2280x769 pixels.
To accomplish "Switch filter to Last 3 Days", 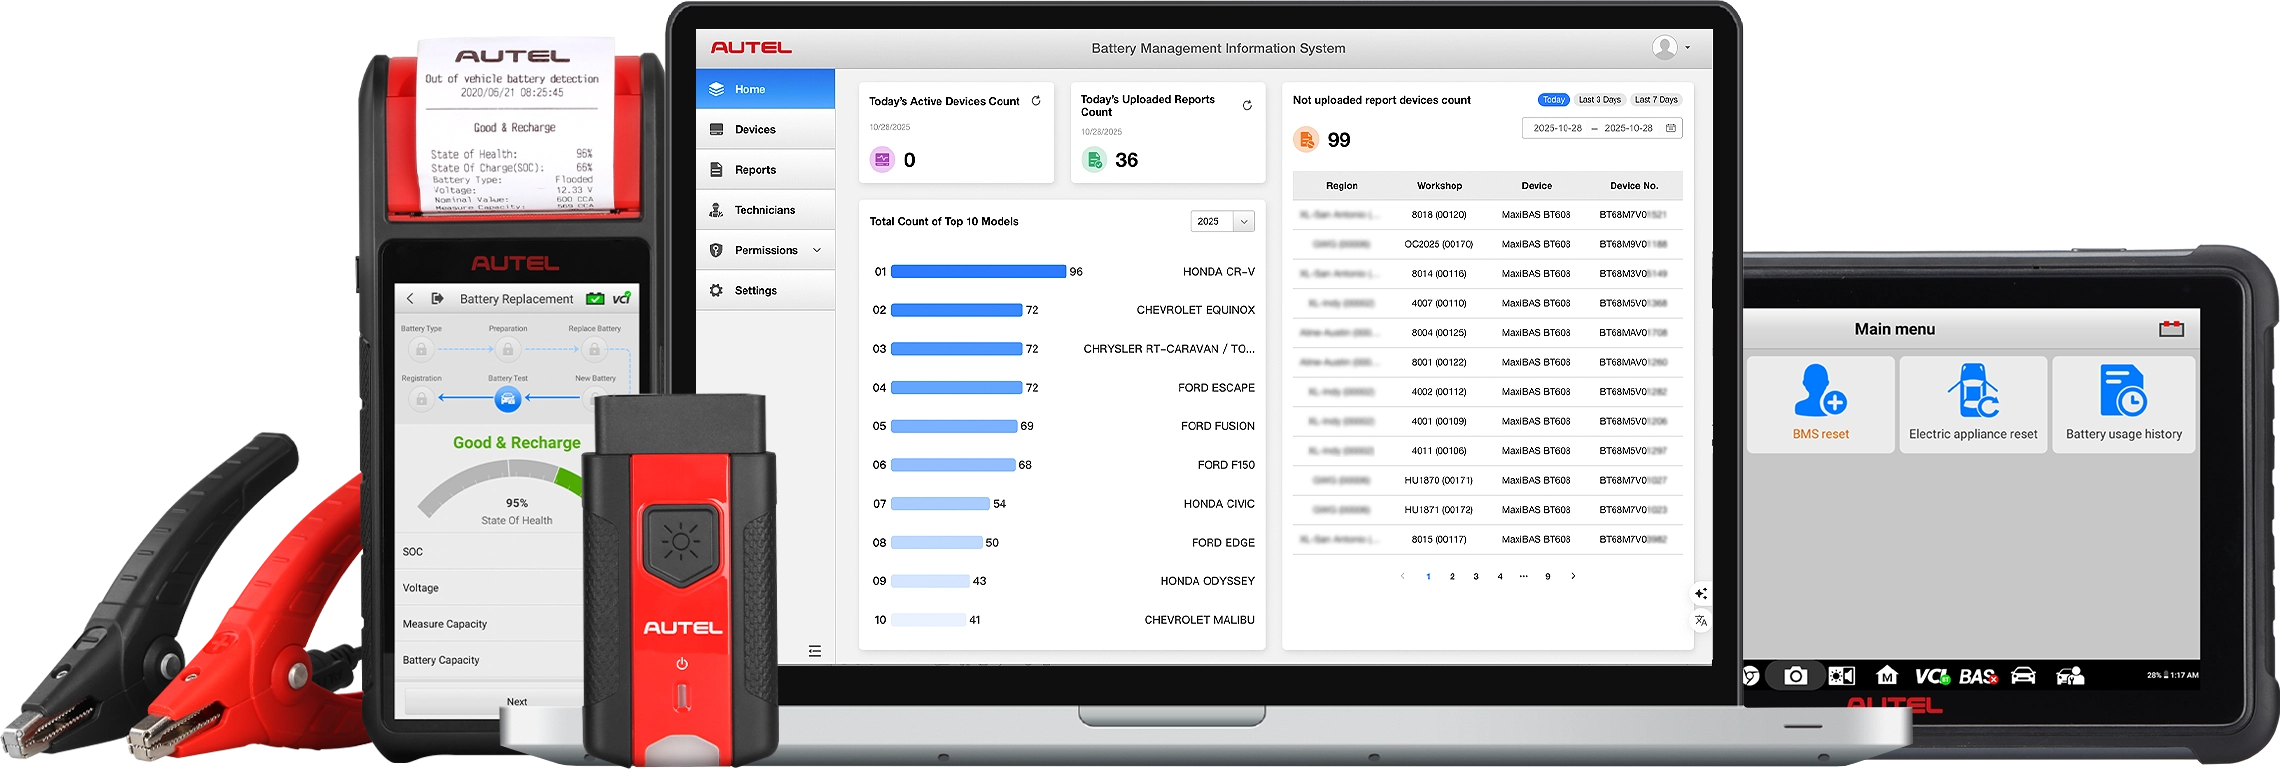I will tap(1599, 100).
